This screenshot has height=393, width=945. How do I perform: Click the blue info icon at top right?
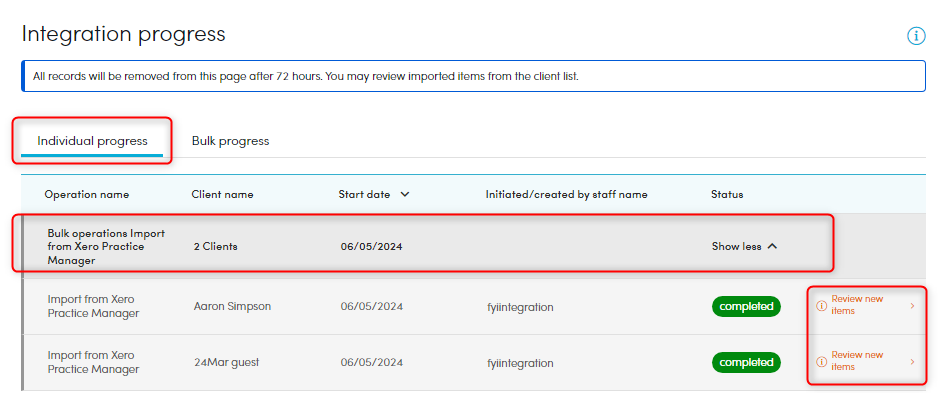pyautogui.click(x=915, y=36)
